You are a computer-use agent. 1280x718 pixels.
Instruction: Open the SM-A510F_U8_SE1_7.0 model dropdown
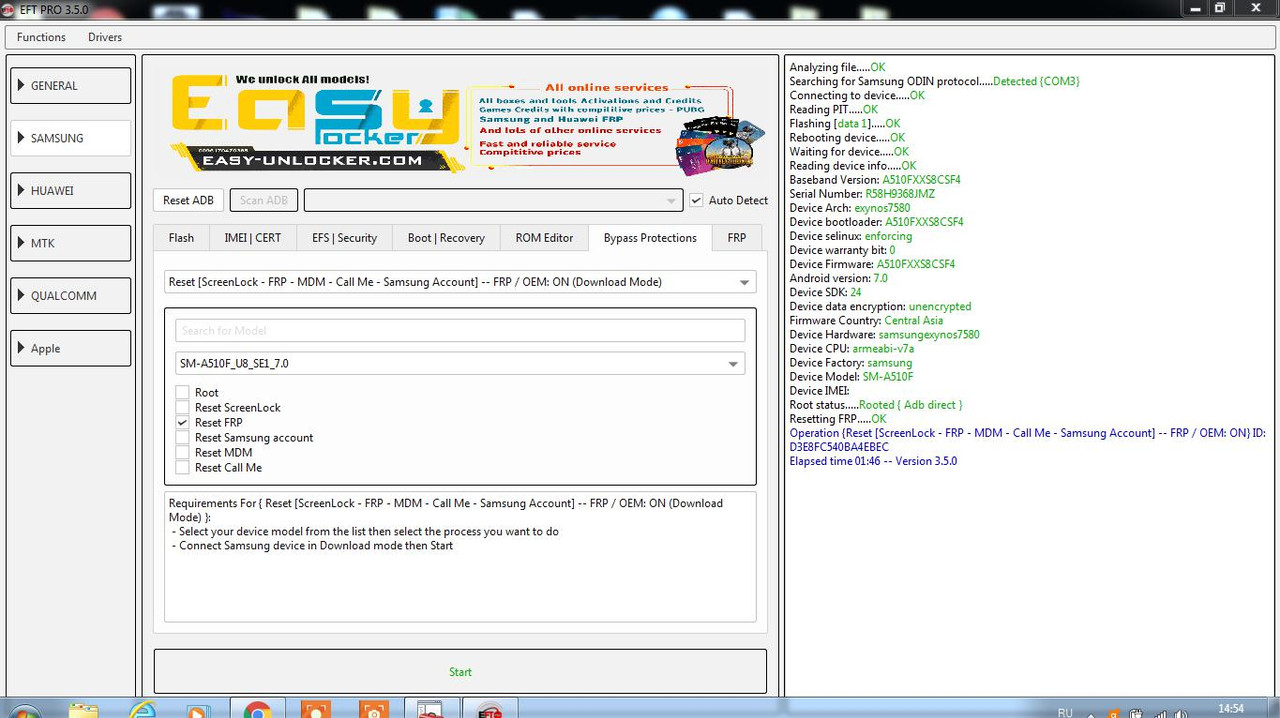pyautogui.click(x=460, y=364)
